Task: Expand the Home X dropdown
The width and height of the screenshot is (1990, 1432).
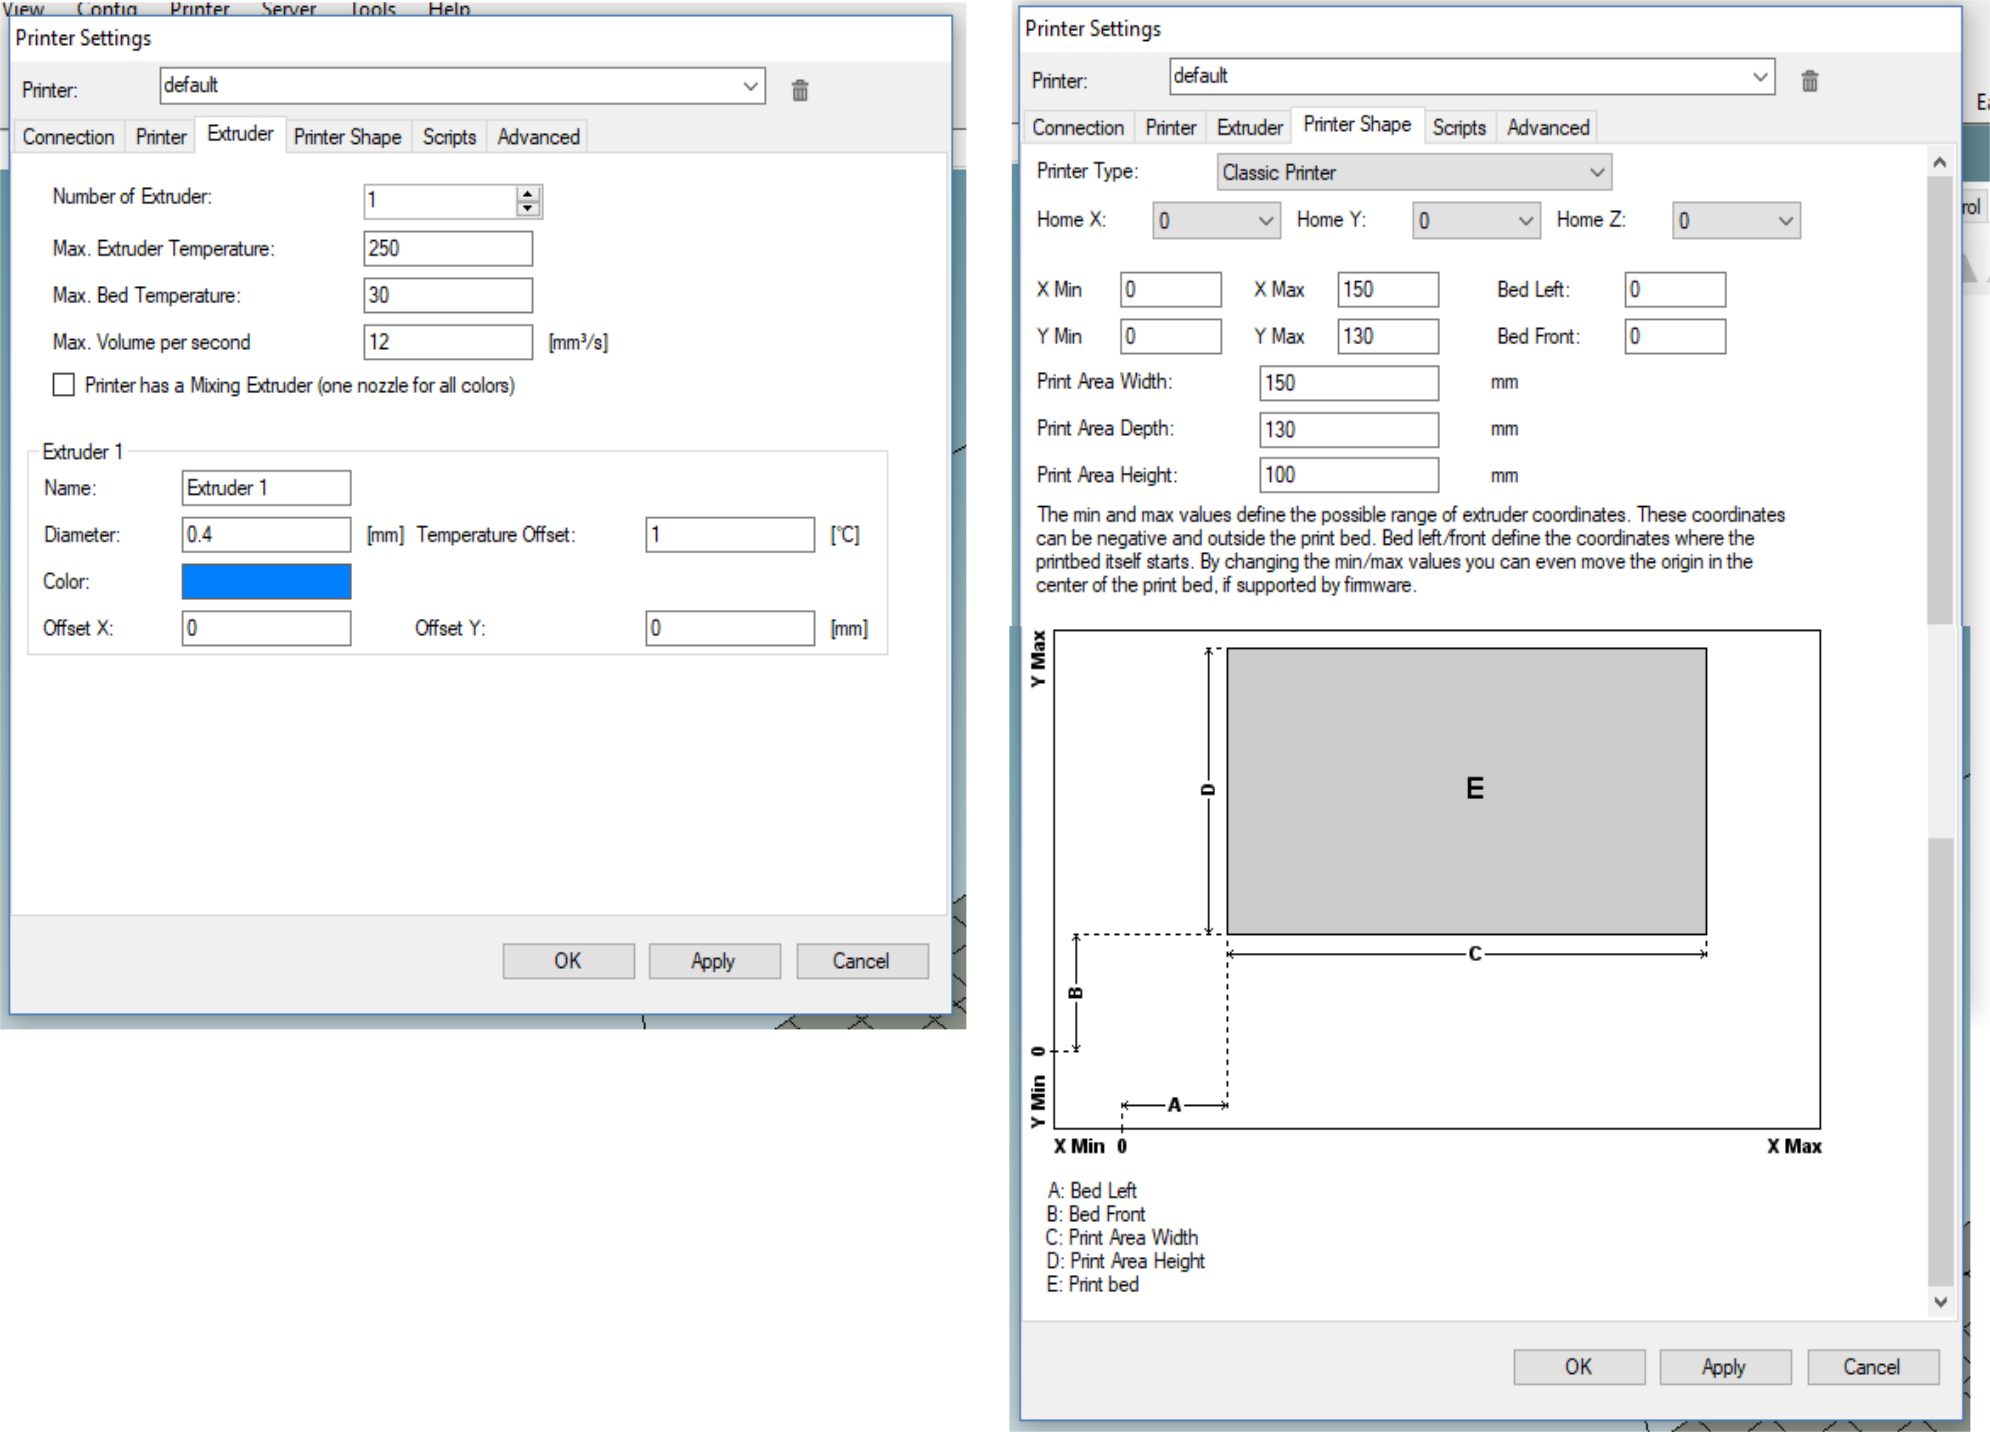Action: pos(1215,220)
